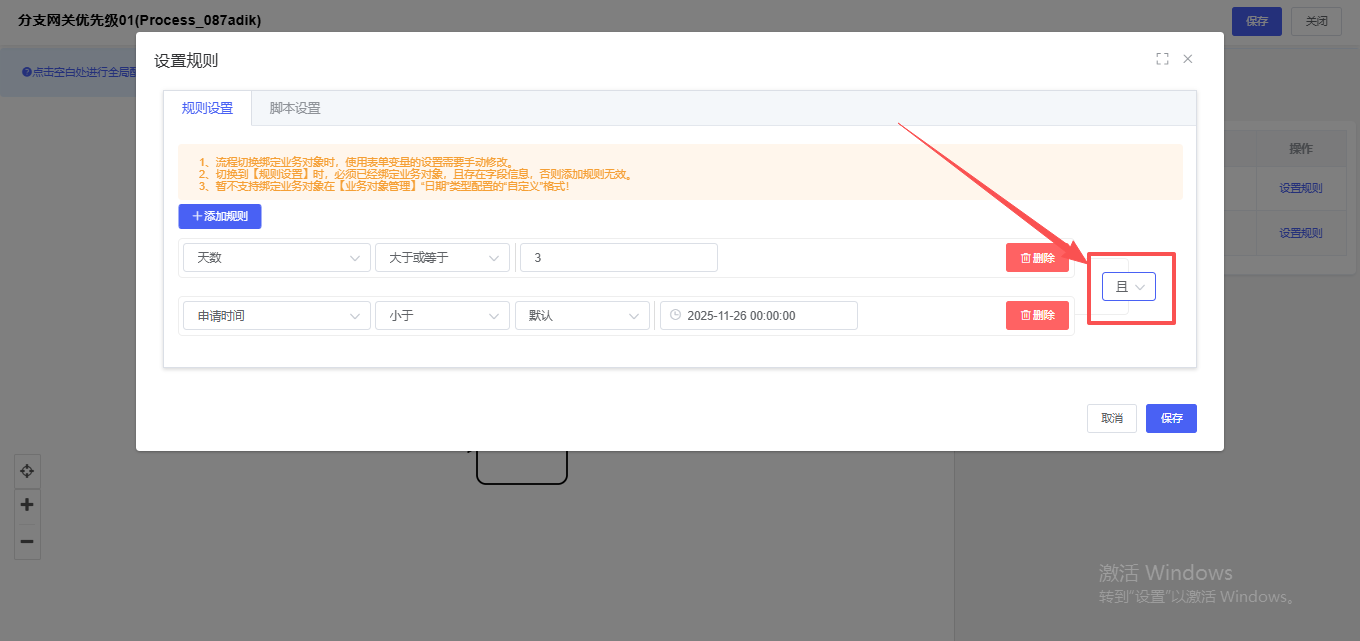Expand the 默认 value type dropdown

click(x=582, y=315)
